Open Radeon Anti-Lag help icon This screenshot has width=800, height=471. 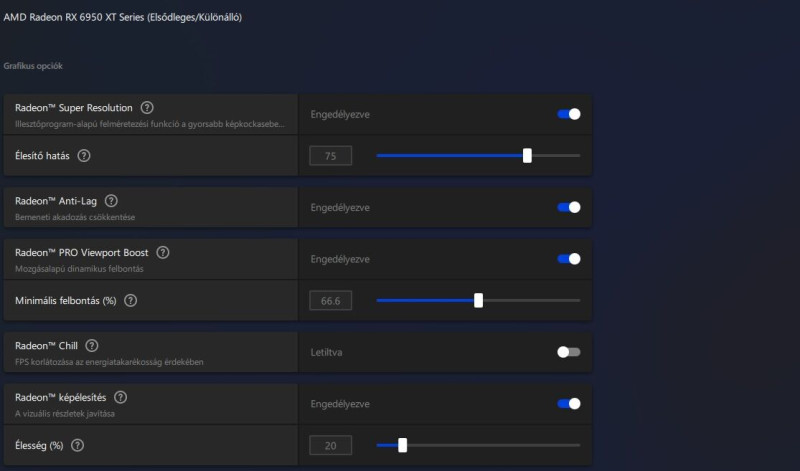(x=111, y=201)
